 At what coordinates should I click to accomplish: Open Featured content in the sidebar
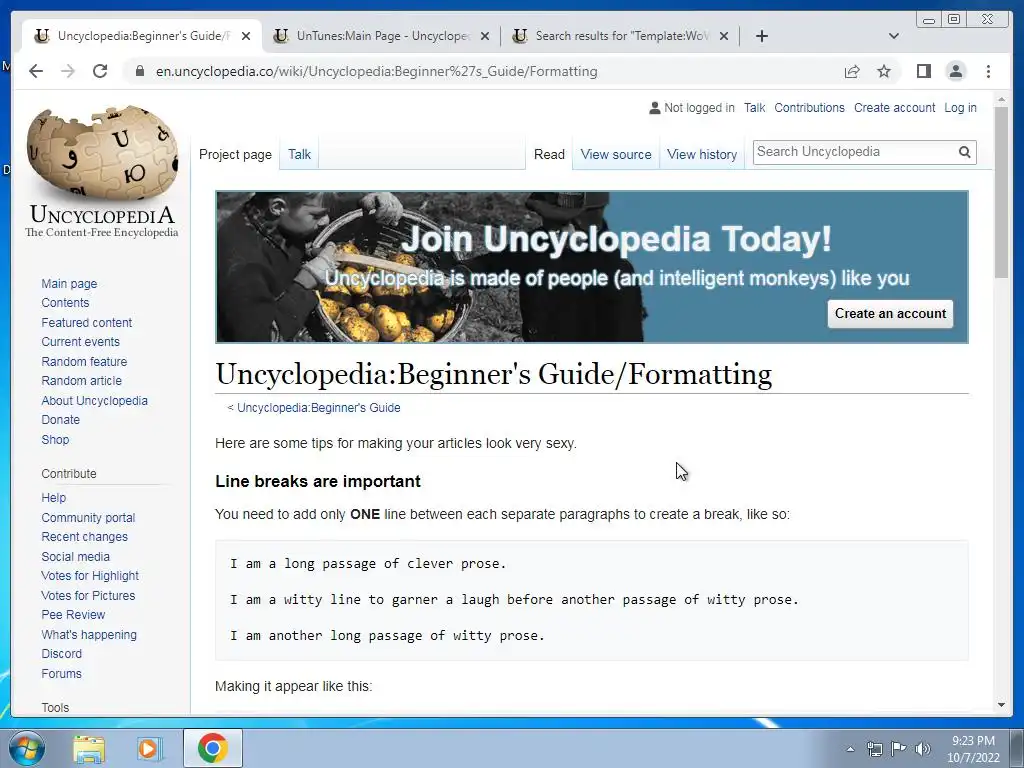(87, 323)
